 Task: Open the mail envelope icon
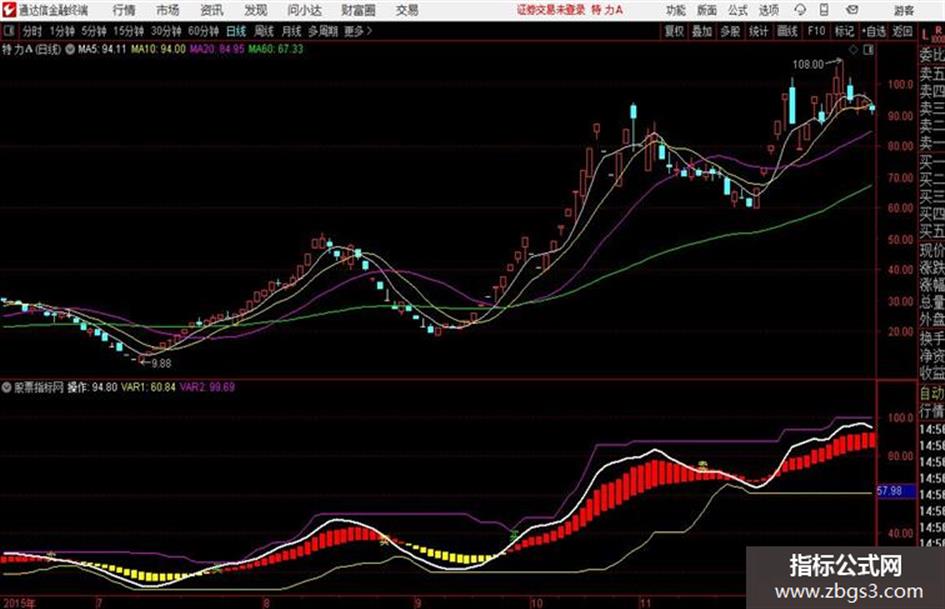point(851,10)
